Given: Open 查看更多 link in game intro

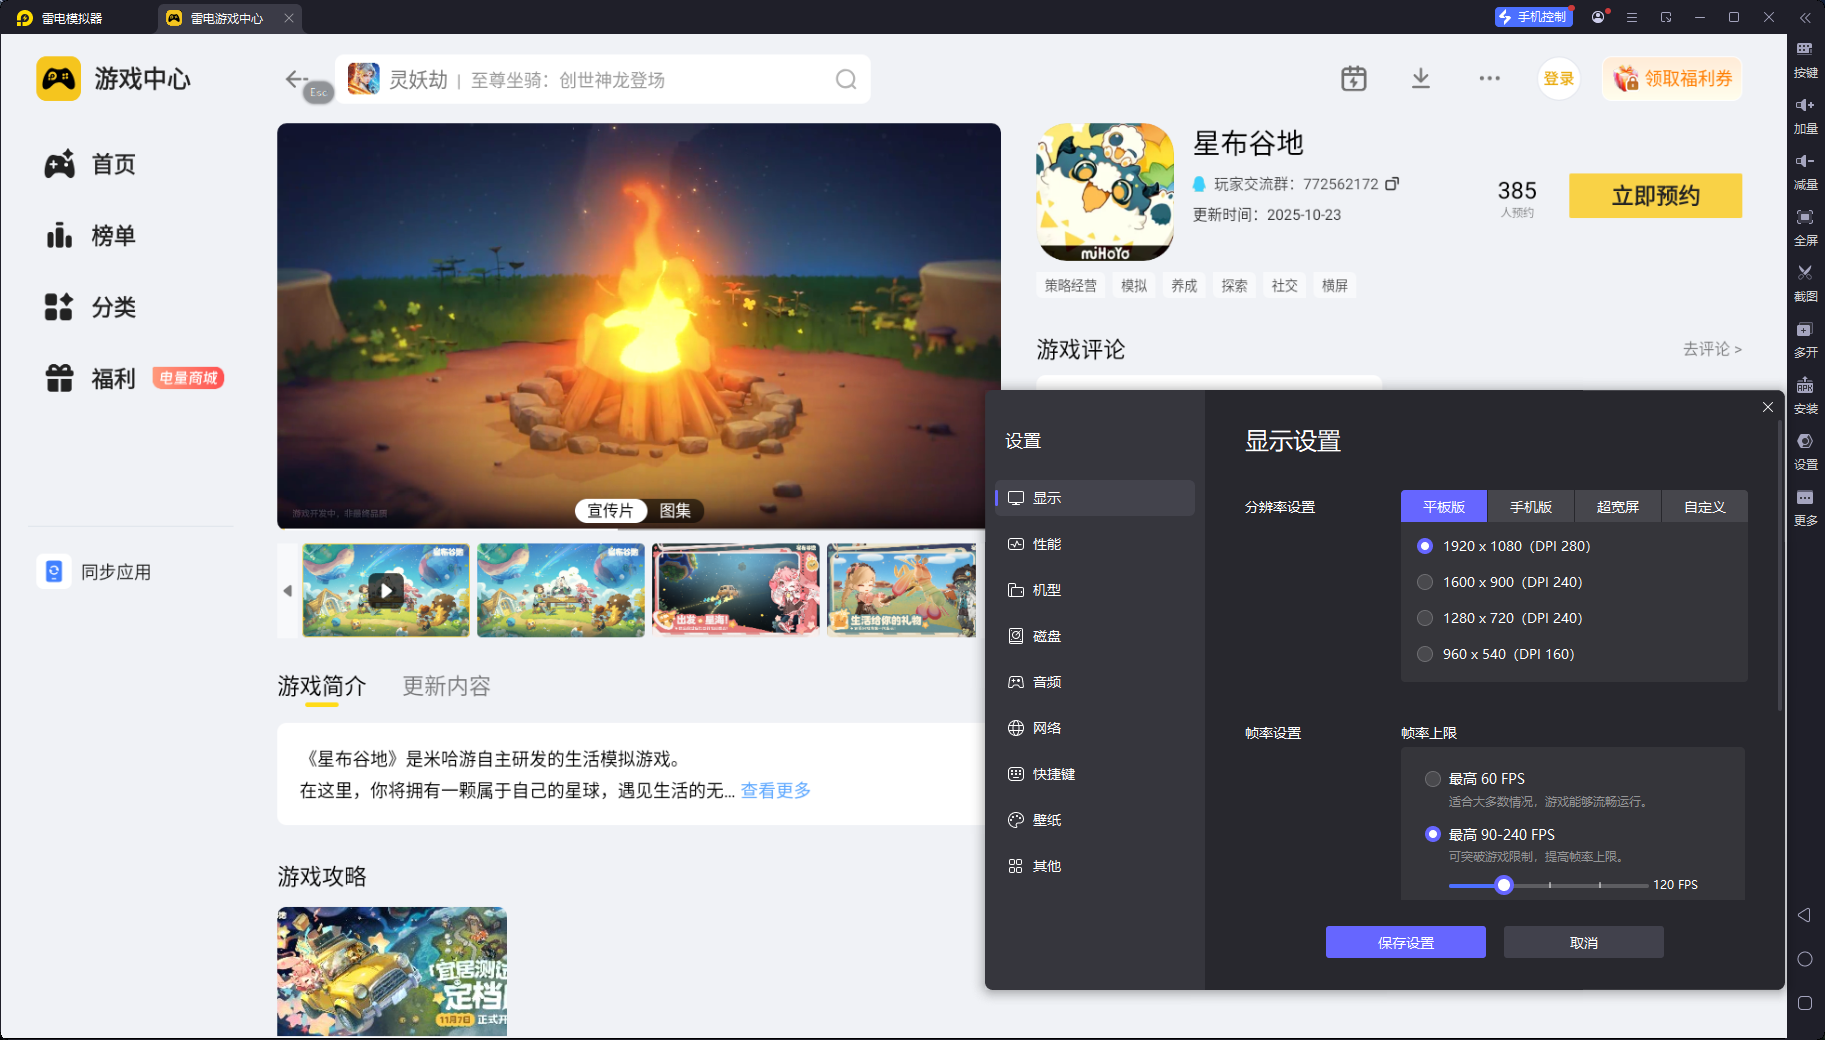Looking at the screenshot, I should (776, 791).
